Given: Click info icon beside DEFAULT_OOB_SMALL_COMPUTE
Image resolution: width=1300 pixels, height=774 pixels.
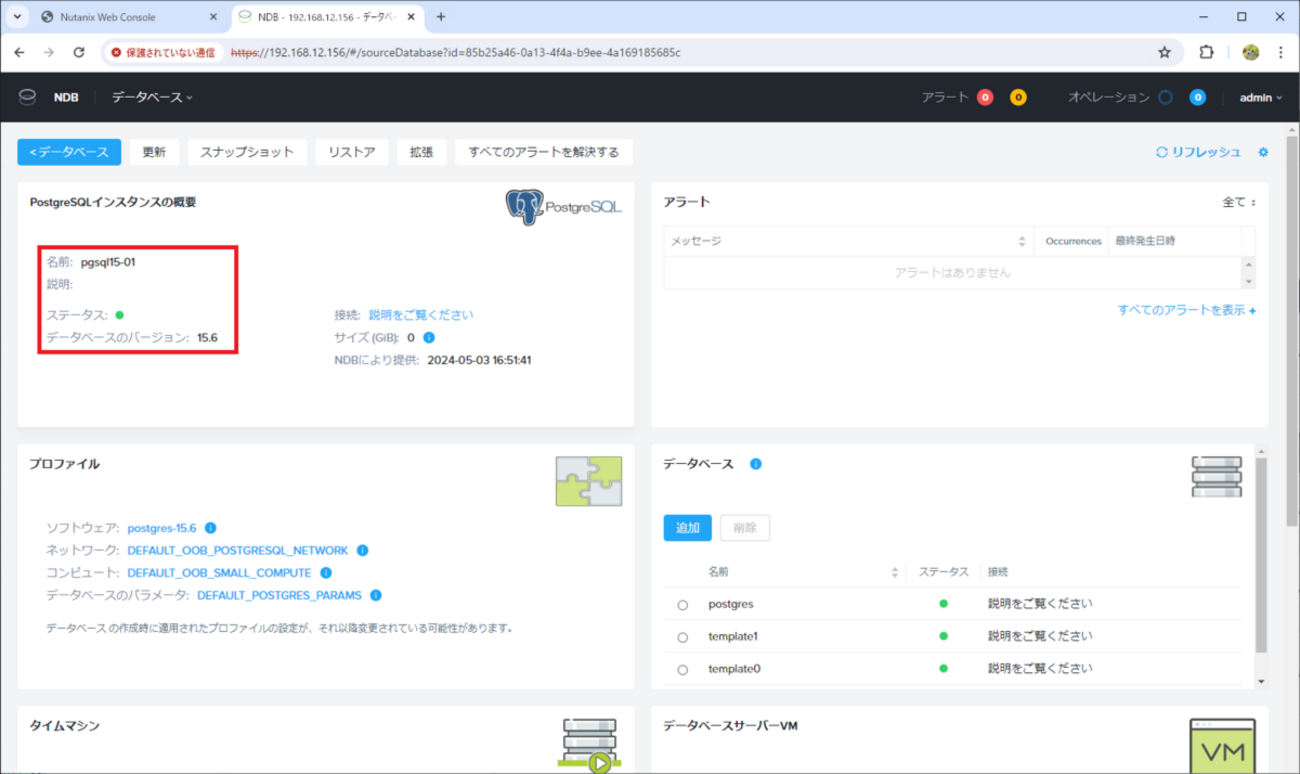Looking at the screenshot, I should (326, 573).
